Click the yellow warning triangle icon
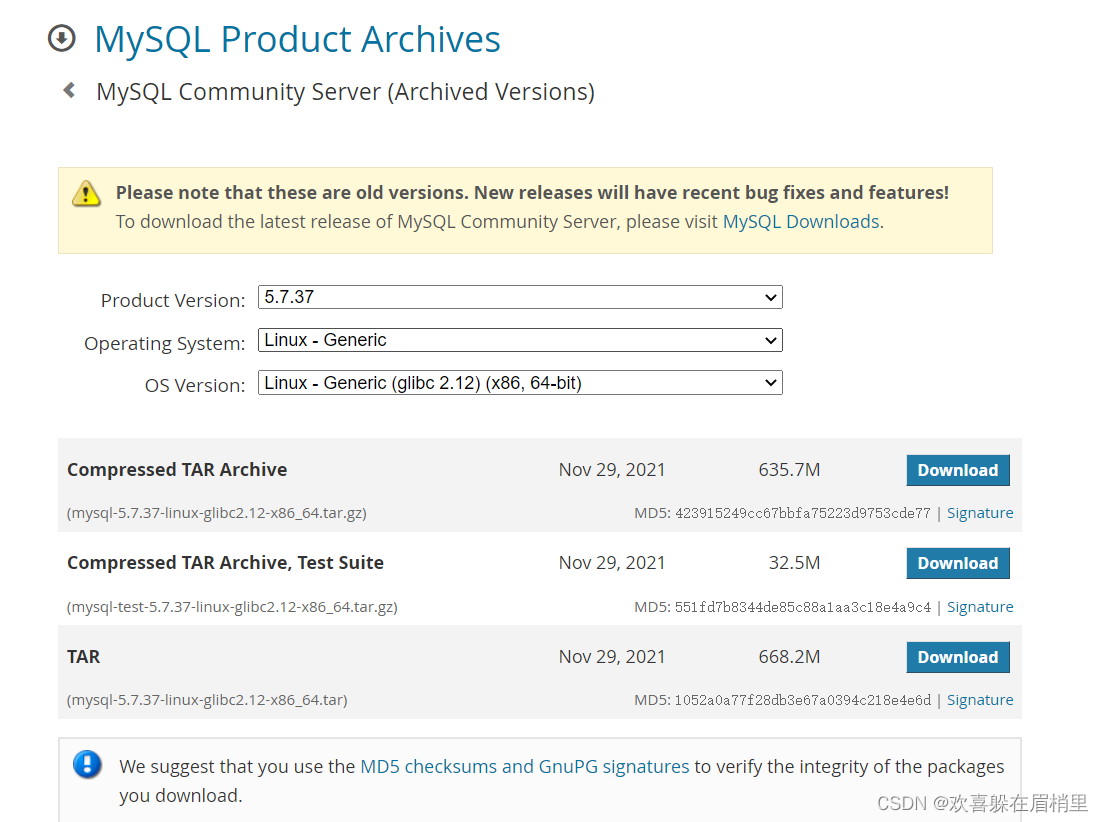Viewport: 1104px width, 822px height. [x=87, y=193]
